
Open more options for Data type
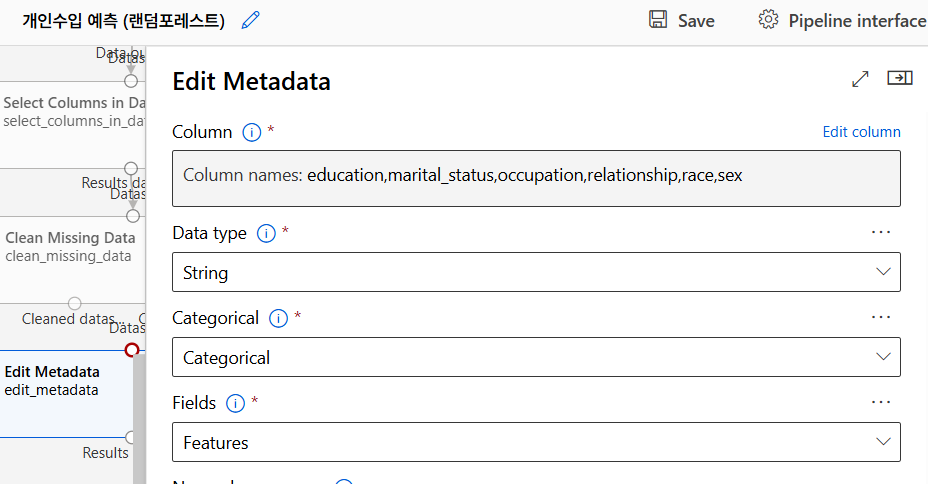coord(880,232)
